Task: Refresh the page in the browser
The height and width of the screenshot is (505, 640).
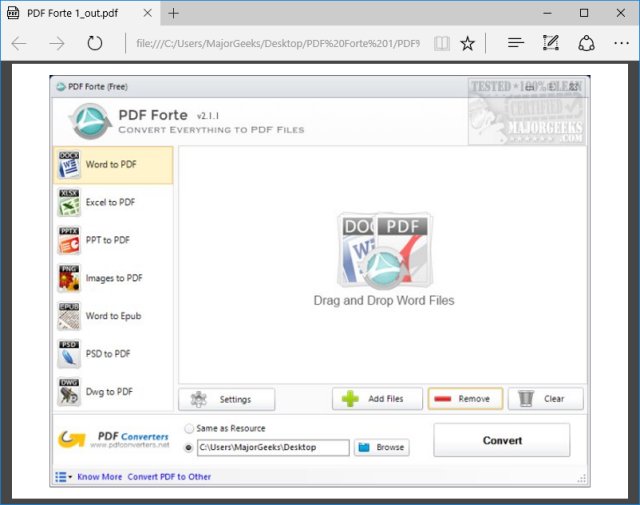Action: click(95, 43)
